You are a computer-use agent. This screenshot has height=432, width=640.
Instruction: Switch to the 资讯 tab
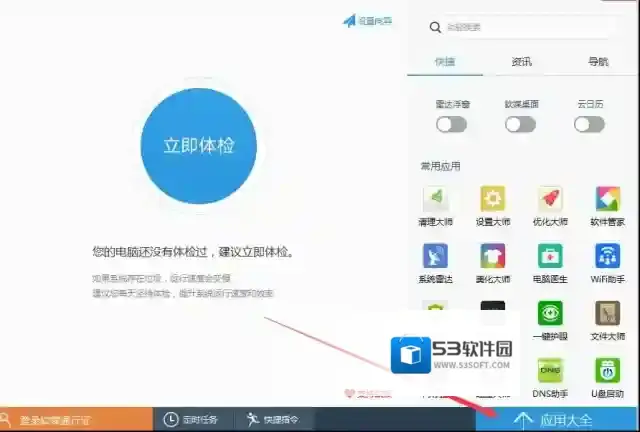click(x=522, y=62)
